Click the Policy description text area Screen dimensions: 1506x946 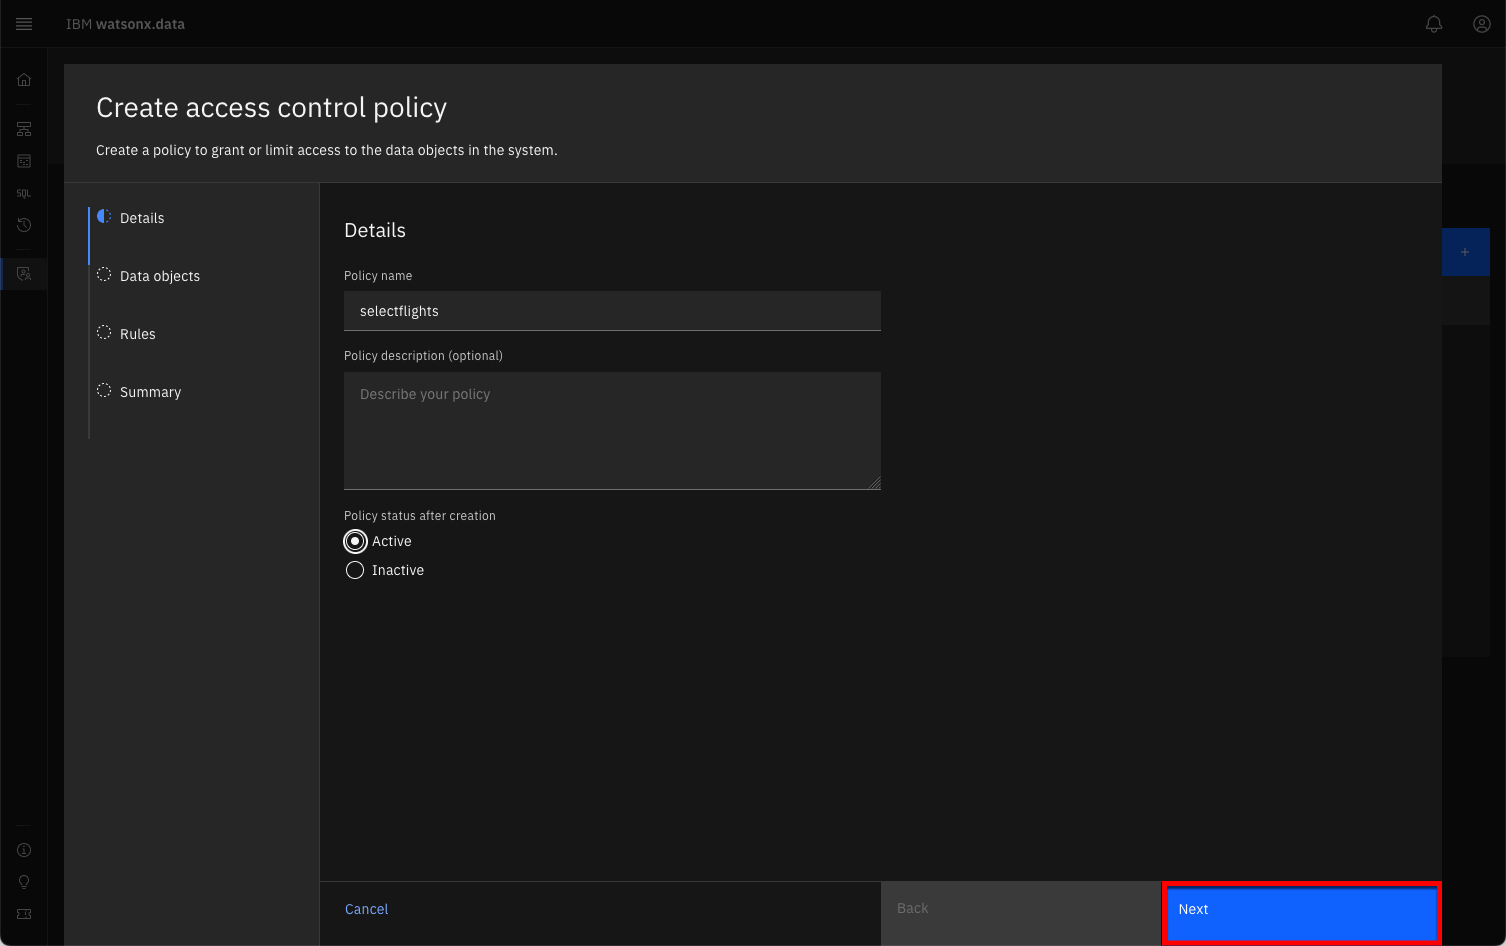tap(612, 431)
